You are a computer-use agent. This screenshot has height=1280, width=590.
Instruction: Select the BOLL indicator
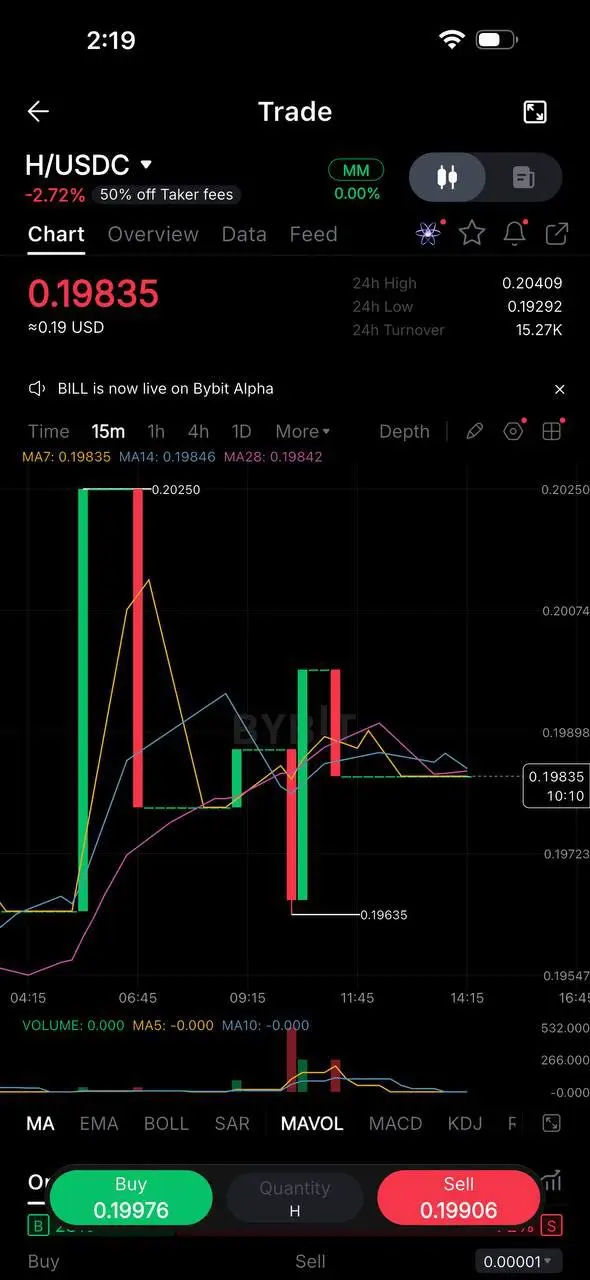[x=166, y=1124]
